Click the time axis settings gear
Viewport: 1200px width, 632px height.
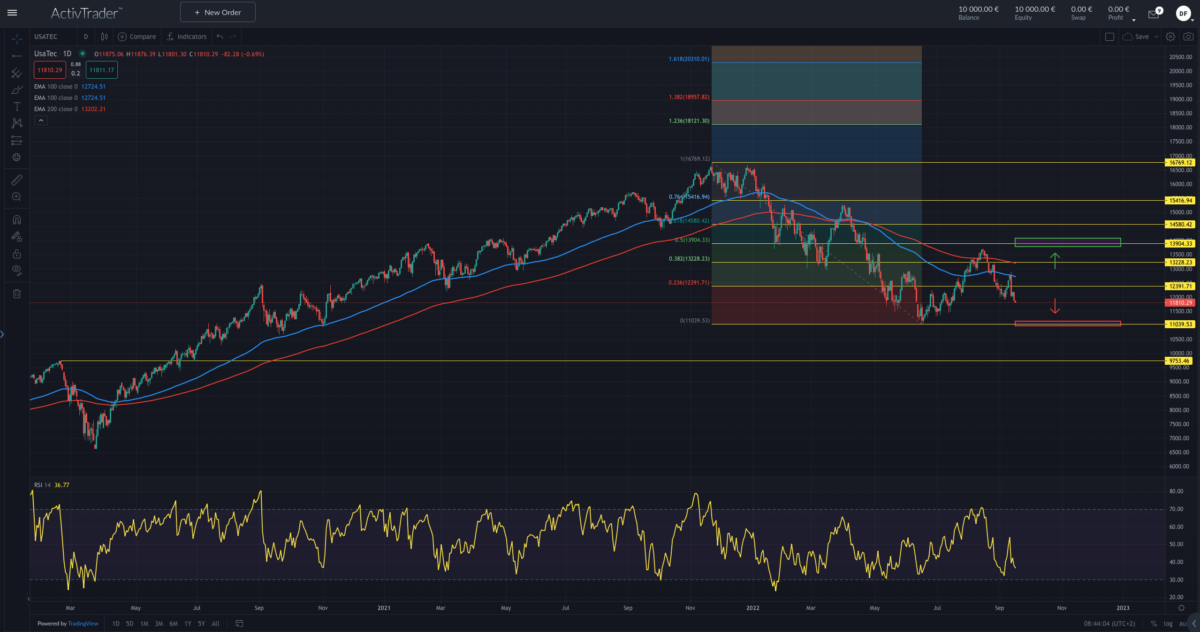click(1181, 607)
